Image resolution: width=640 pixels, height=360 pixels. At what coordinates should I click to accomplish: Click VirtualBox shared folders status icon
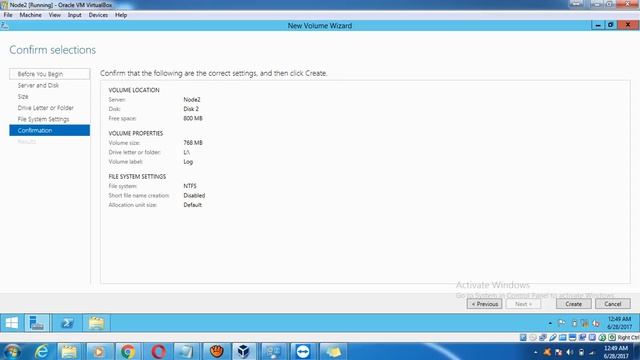click(563, 338)
